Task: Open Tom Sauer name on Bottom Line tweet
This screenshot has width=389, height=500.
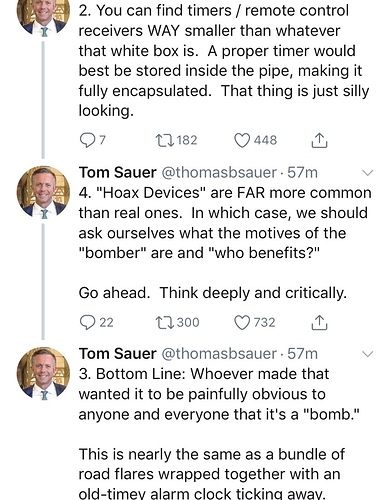Action: click(117, 354)
